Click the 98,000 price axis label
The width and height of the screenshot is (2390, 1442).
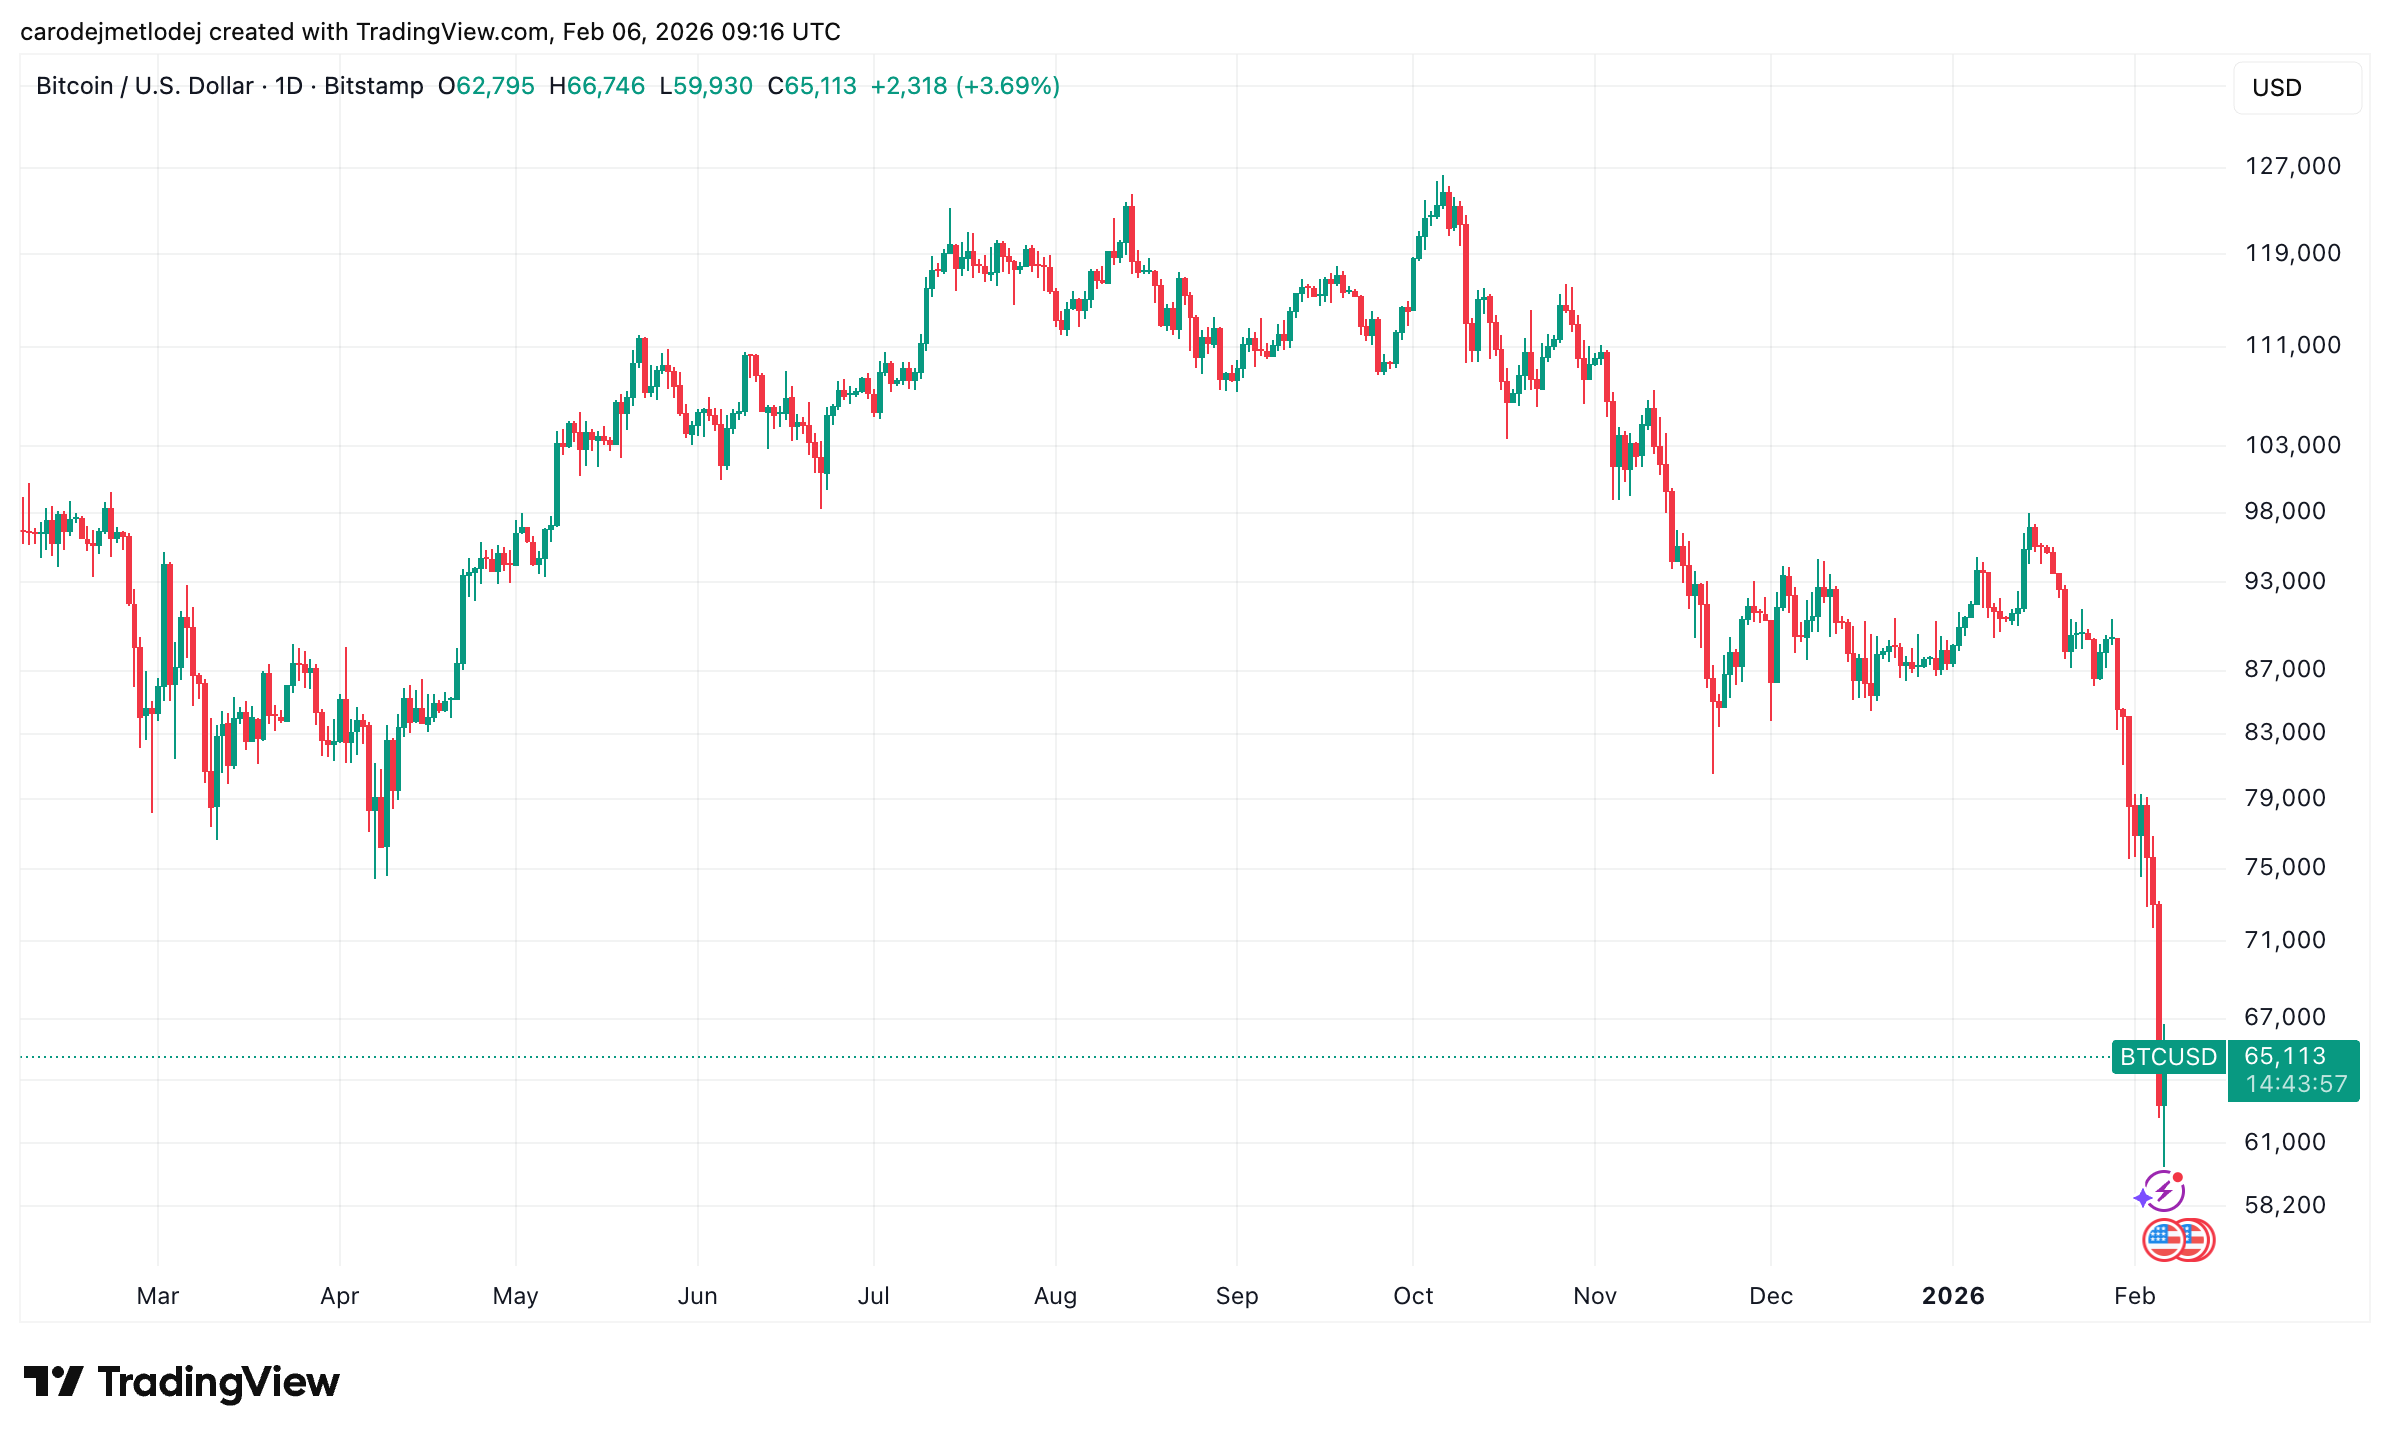2285,511
